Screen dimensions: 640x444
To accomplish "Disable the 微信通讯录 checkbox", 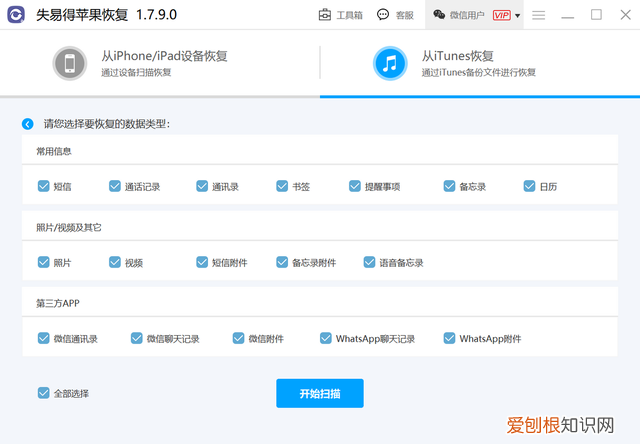I will coord(44,338).
